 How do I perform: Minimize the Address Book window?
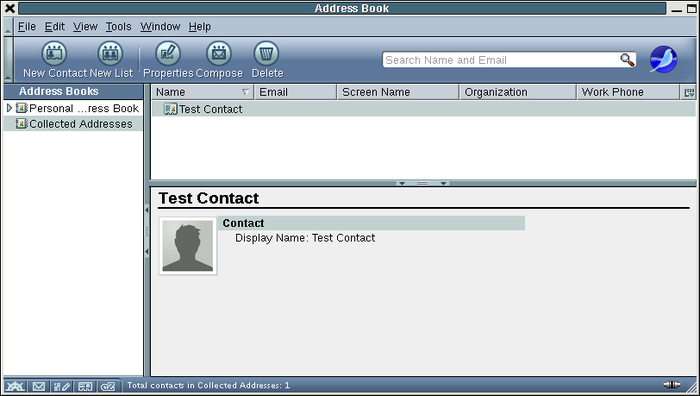pos(676,8)
